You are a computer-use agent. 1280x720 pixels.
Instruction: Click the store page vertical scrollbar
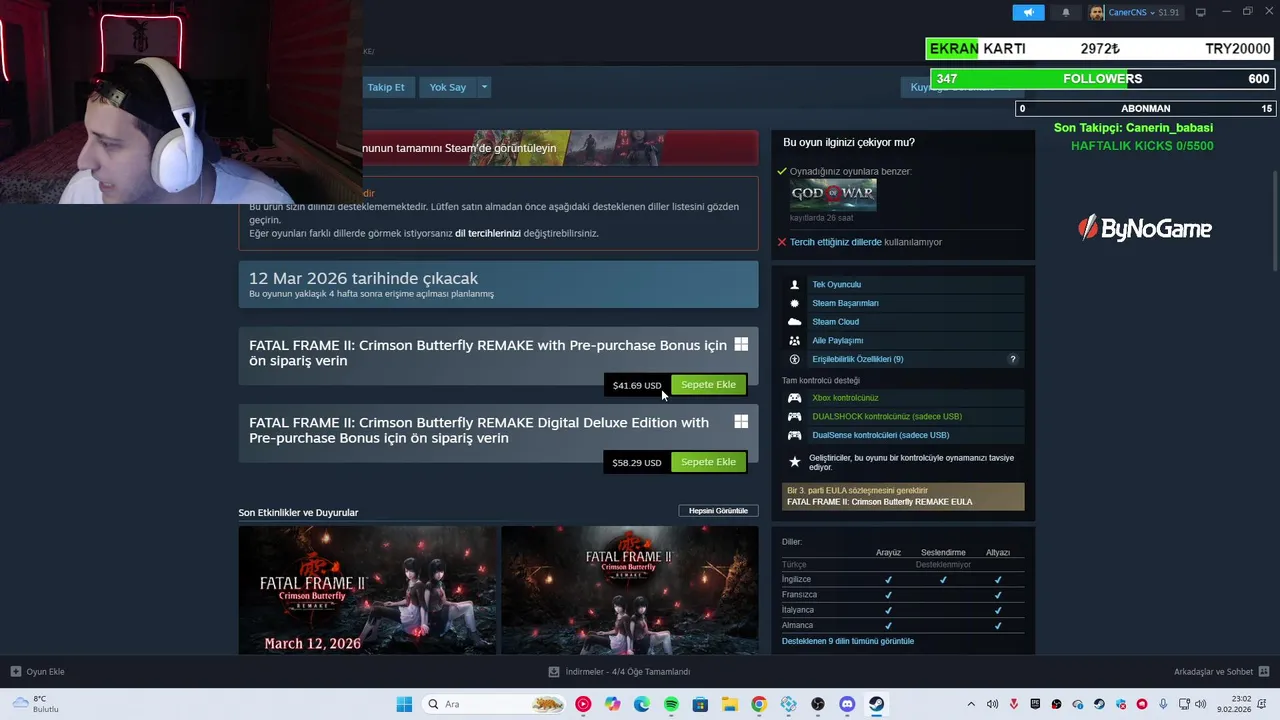[1275, 220]
